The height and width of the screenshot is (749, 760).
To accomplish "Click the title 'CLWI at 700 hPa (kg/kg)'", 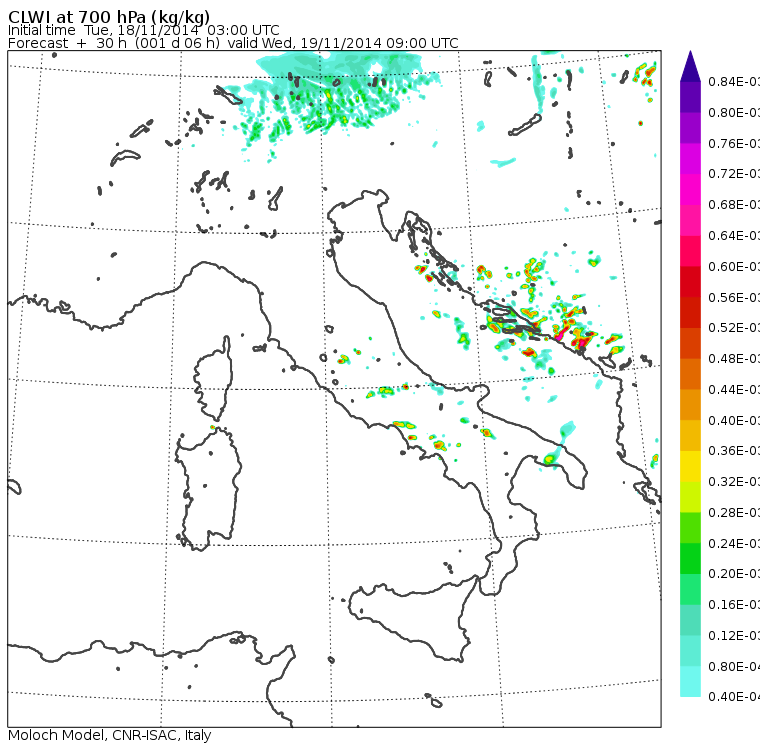I will click(109, 17).
